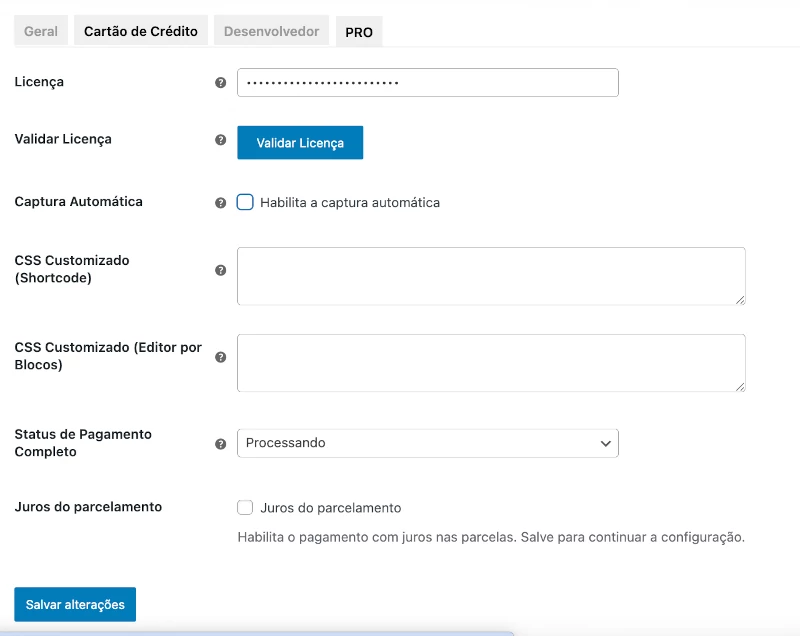Image resolution: width=800 pixels, height=636 pixels.
Task: Enable the Habilita a captura automática checkbox
Action: coord(245,202)
